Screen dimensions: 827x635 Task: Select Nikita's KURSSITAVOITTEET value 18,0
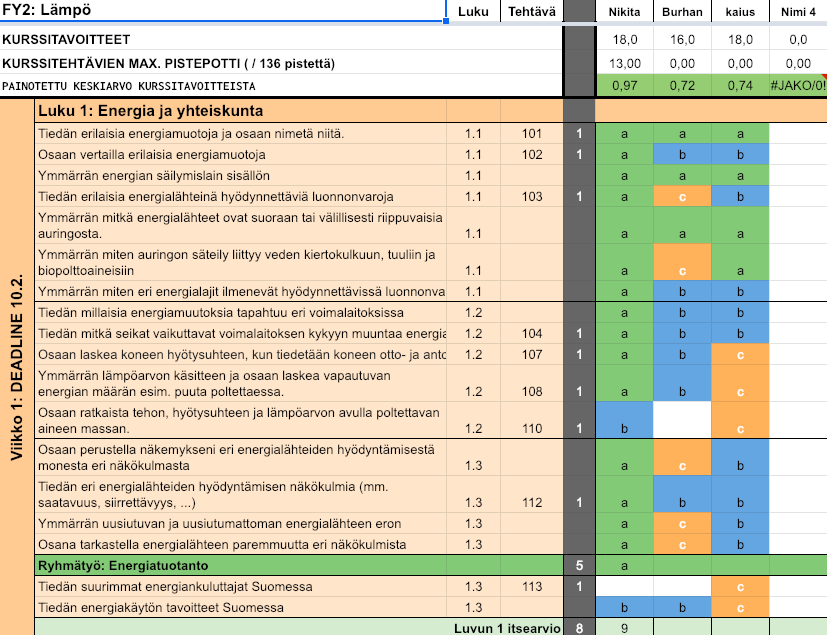pyautogui.click(x=624, y=40)
